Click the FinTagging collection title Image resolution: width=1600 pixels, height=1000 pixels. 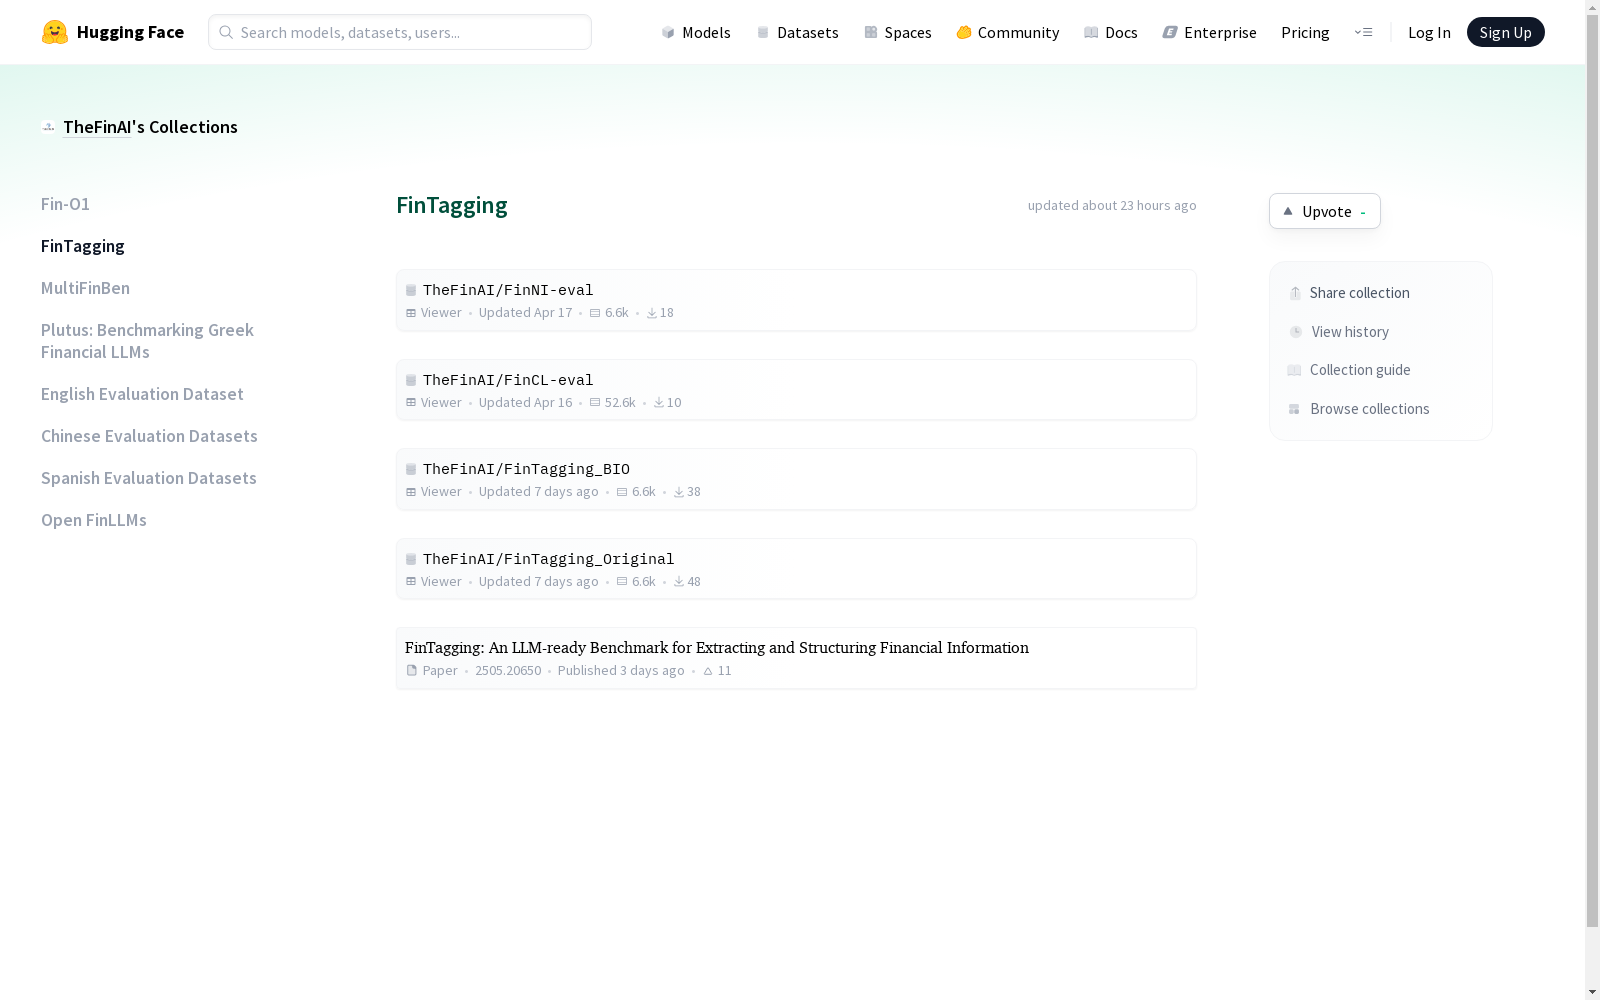coord(452,205)
